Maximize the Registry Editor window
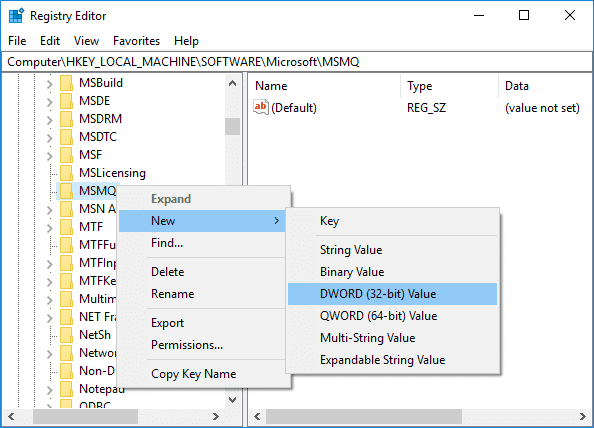Screen dimensions: 594x428 pyautogui.click(x=524, y=16)
